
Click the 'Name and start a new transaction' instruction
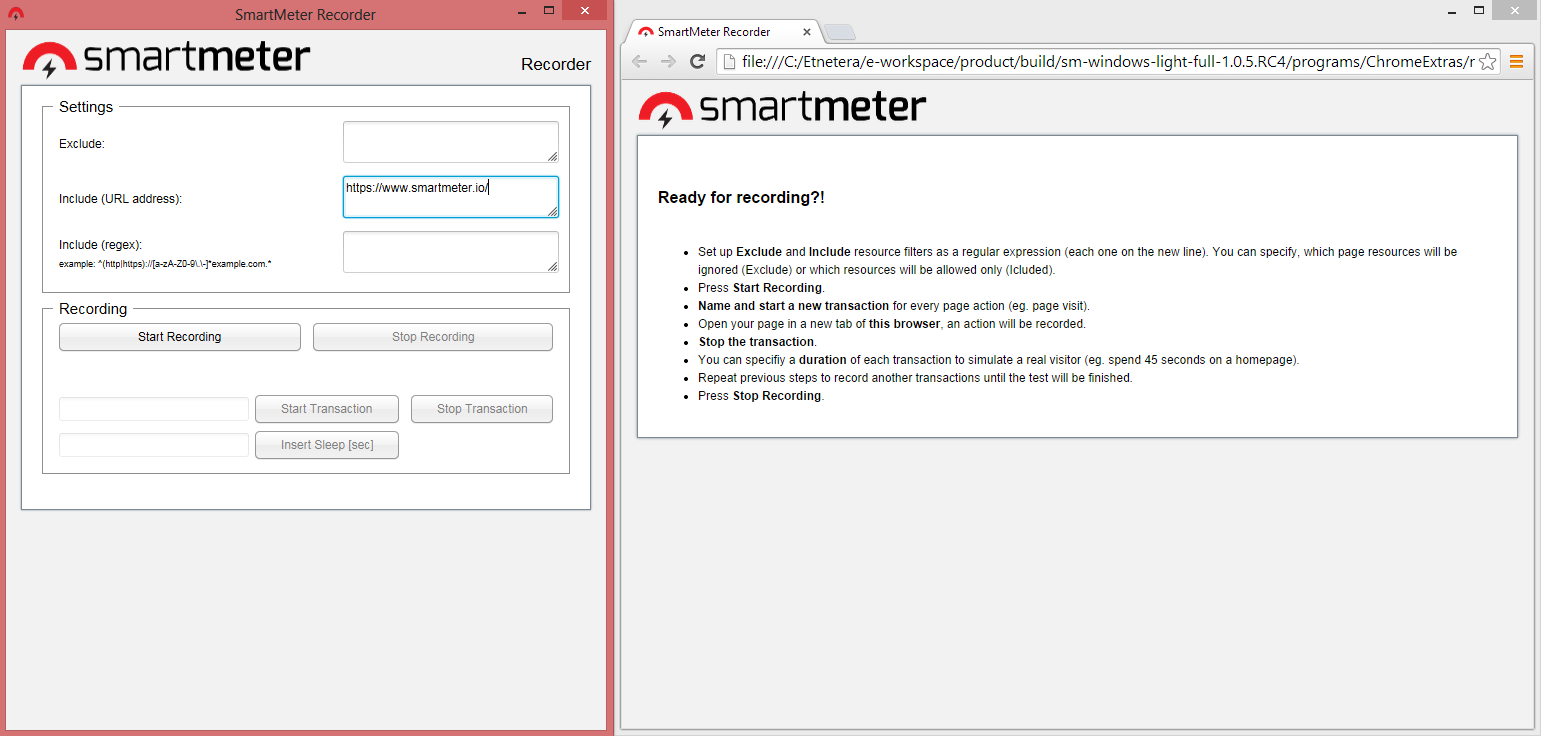click(894, 306)
